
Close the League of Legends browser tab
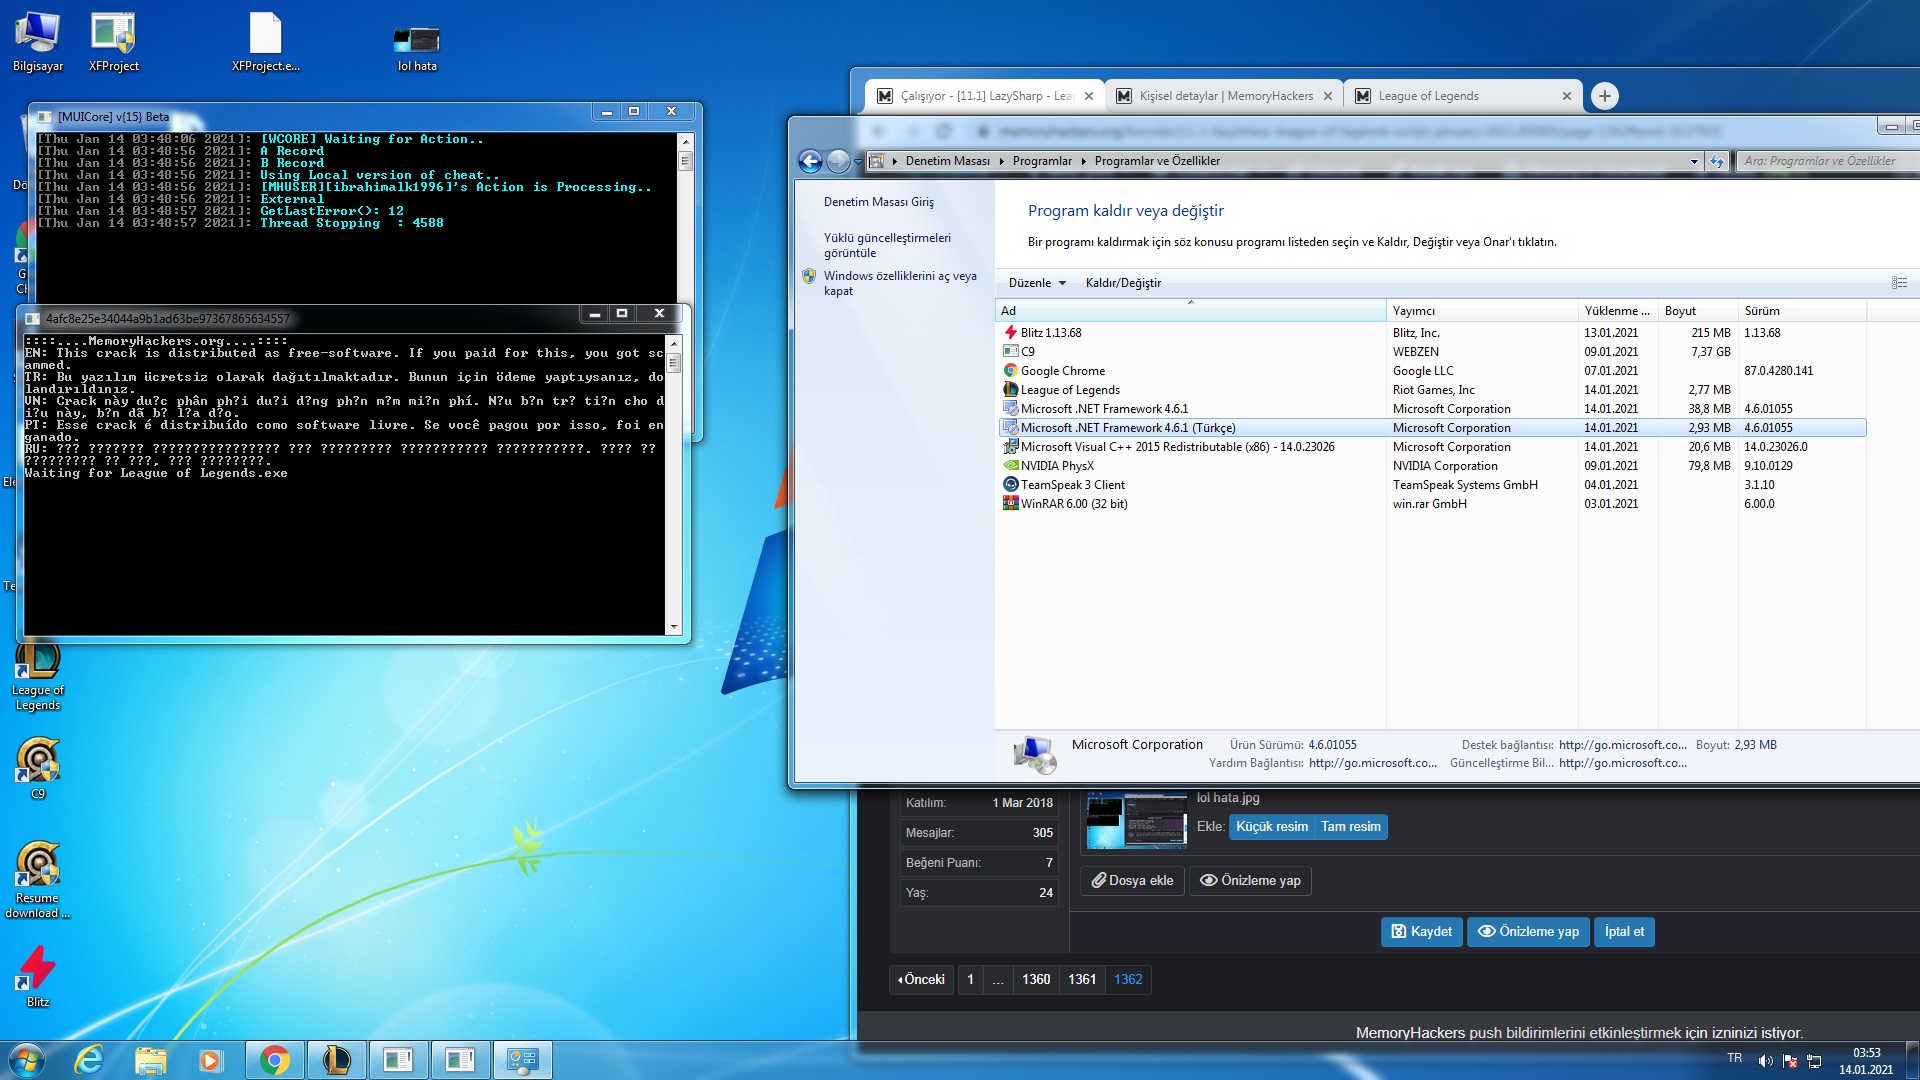pos(1567,96)
